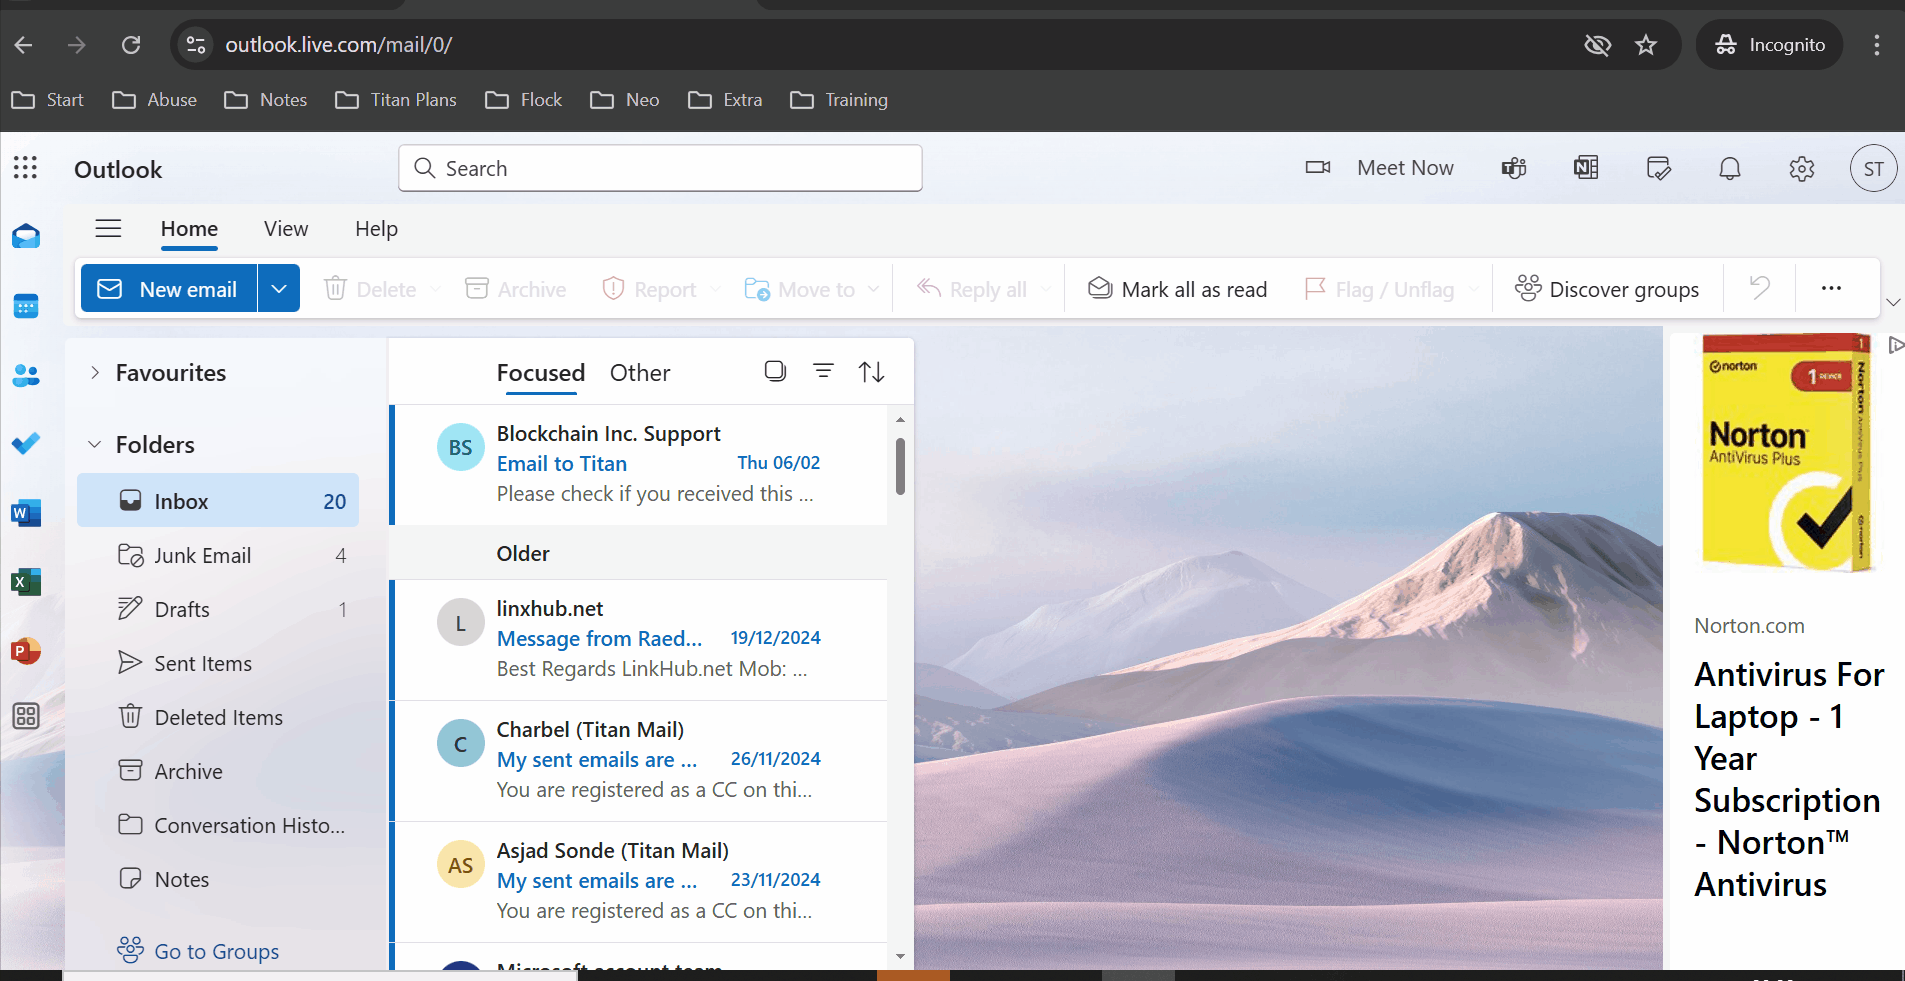The height and width of the screenshot is (981, 1905).
Task: Open the Filter icon in message list
Action: [x=823, y=371]
